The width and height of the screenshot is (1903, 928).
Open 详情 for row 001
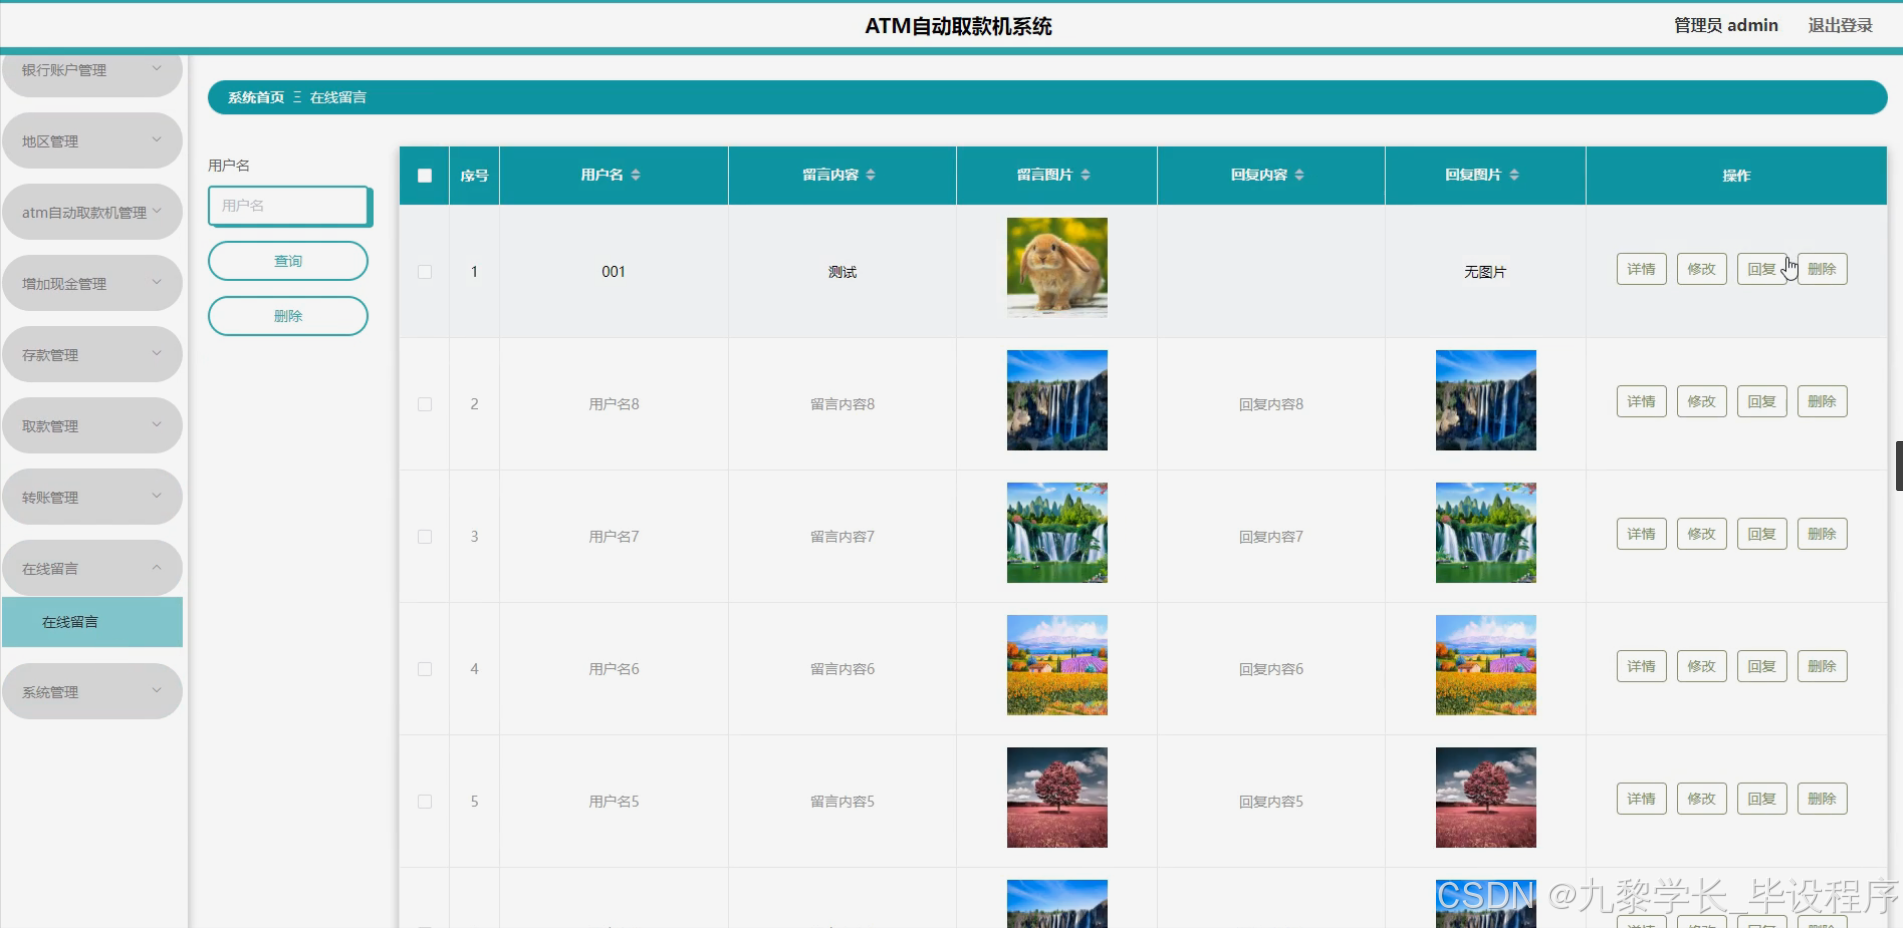coord(1641,269)
